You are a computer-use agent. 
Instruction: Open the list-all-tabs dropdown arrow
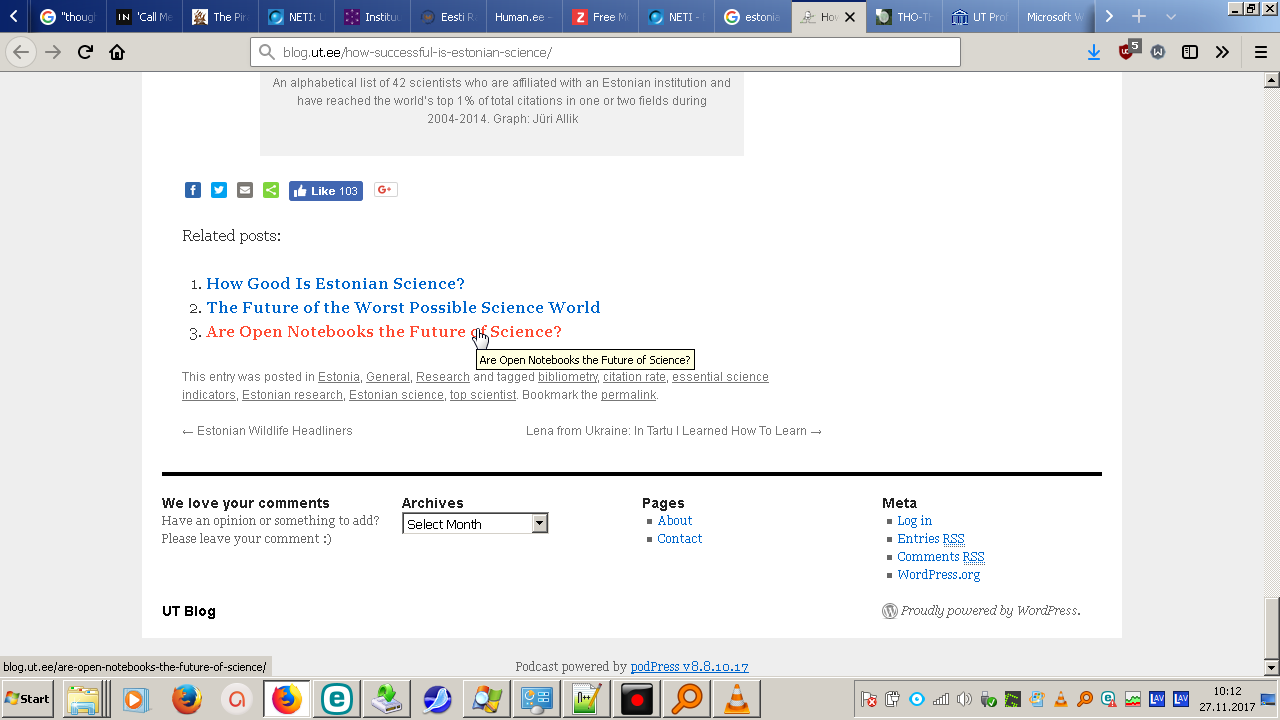(x=1171, y=16)
